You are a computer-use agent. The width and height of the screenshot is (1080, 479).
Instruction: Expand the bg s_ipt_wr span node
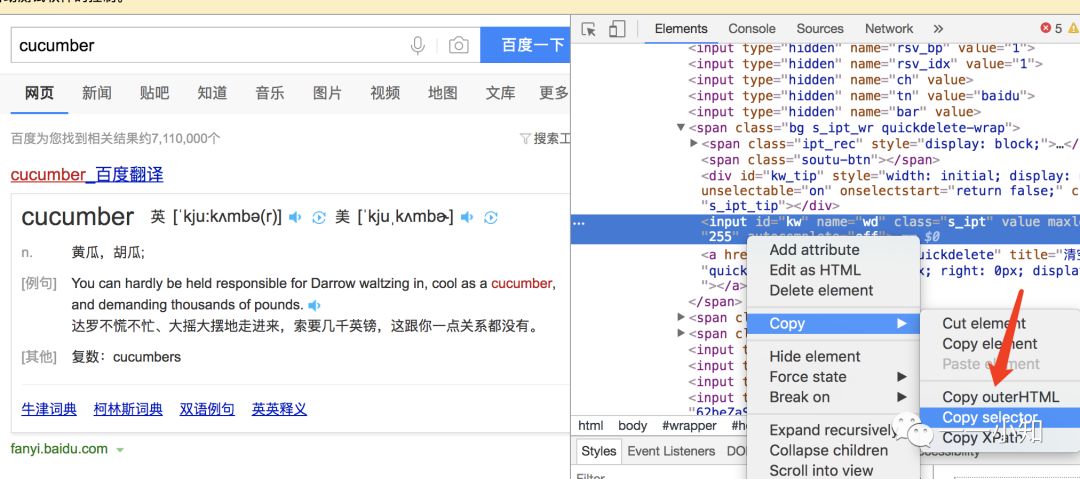coord(681,128)
